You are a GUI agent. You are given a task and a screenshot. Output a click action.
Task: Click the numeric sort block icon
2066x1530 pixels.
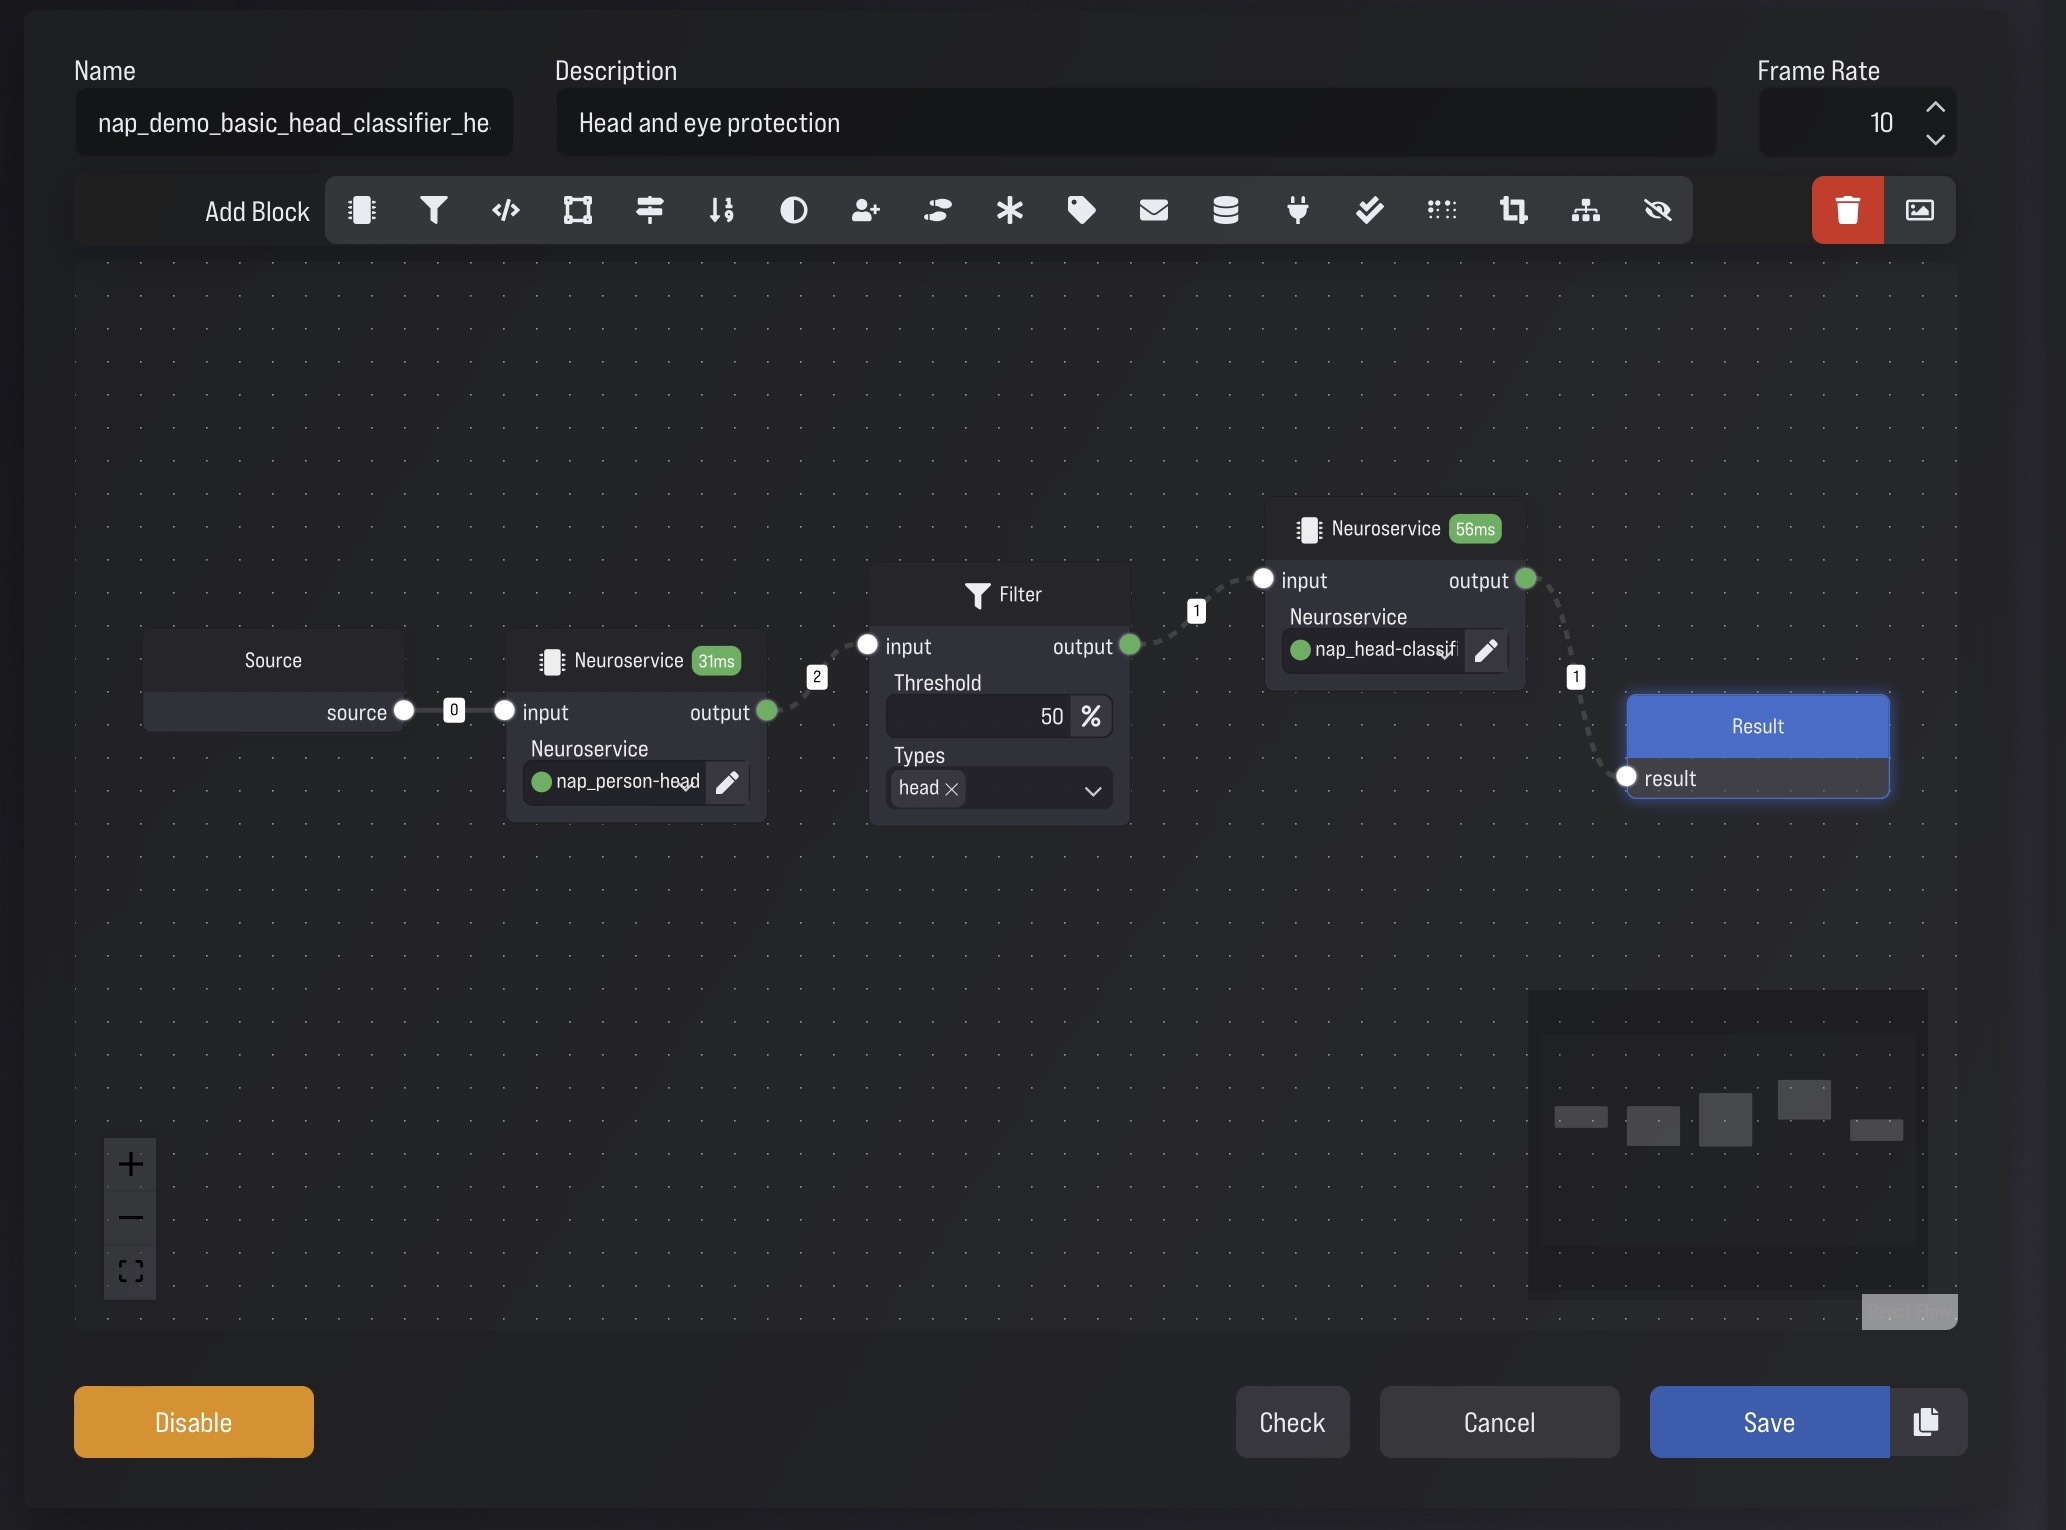[x=722, y=210]
